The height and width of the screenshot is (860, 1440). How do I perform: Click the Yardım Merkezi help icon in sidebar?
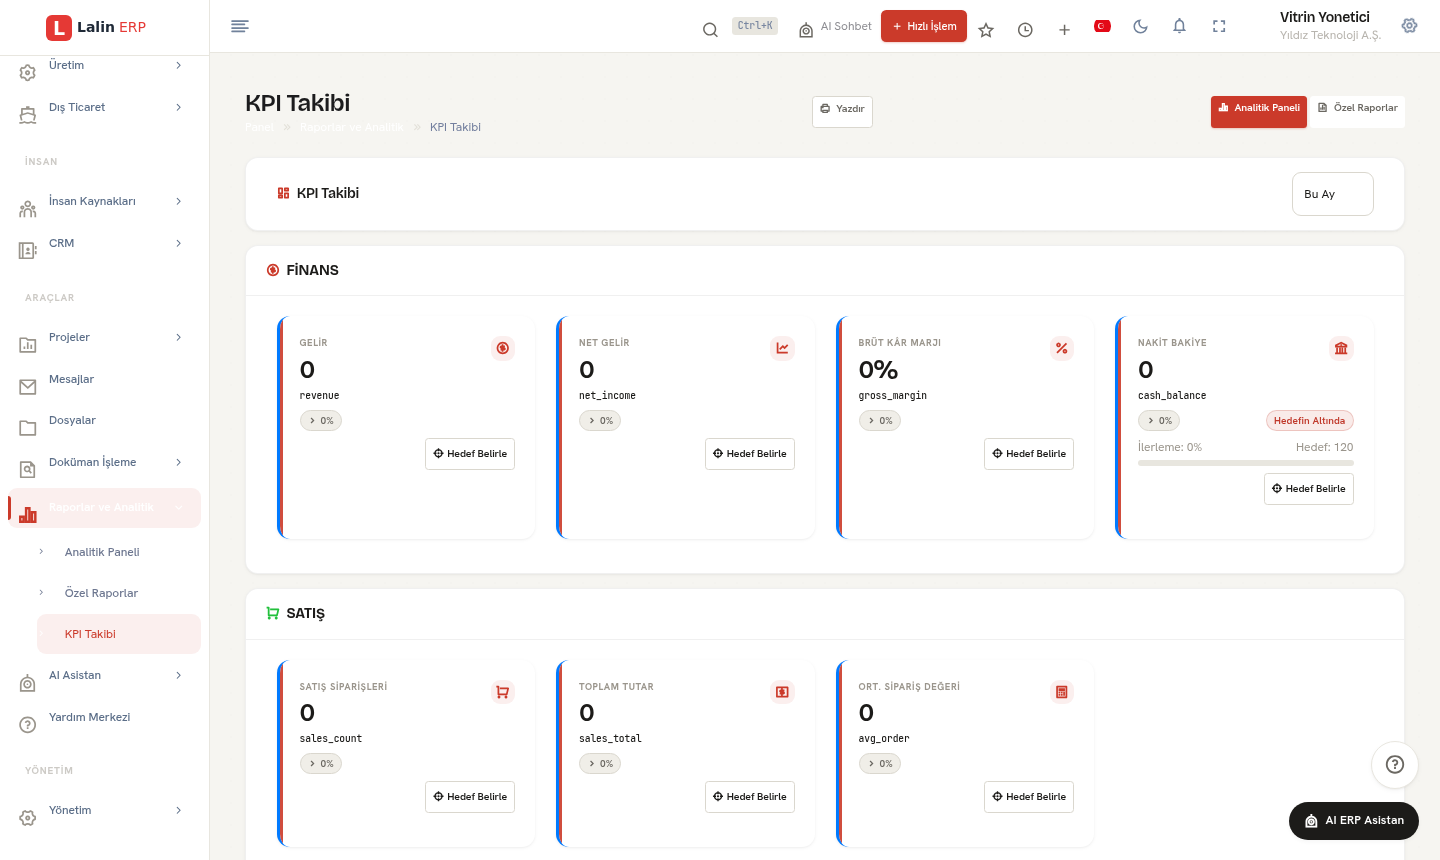28,725
